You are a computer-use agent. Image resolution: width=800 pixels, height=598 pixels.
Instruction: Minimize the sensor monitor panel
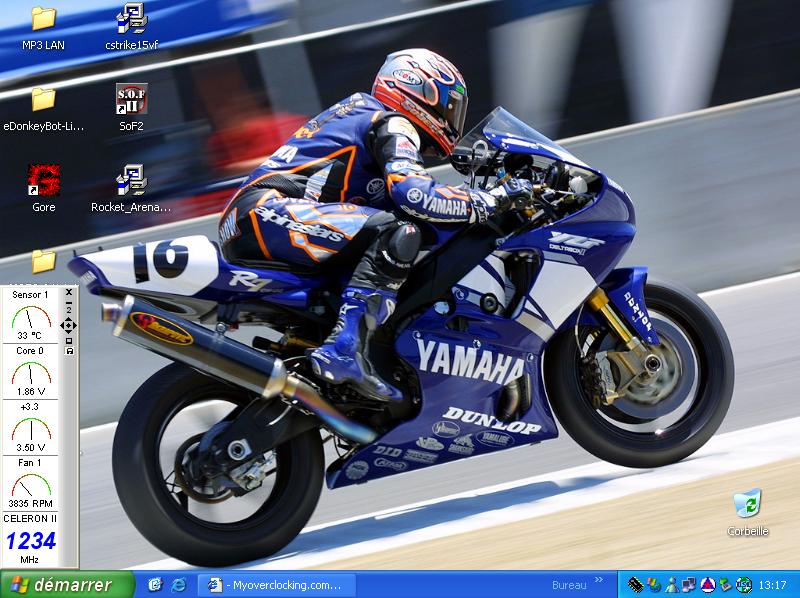coord(69,303)
